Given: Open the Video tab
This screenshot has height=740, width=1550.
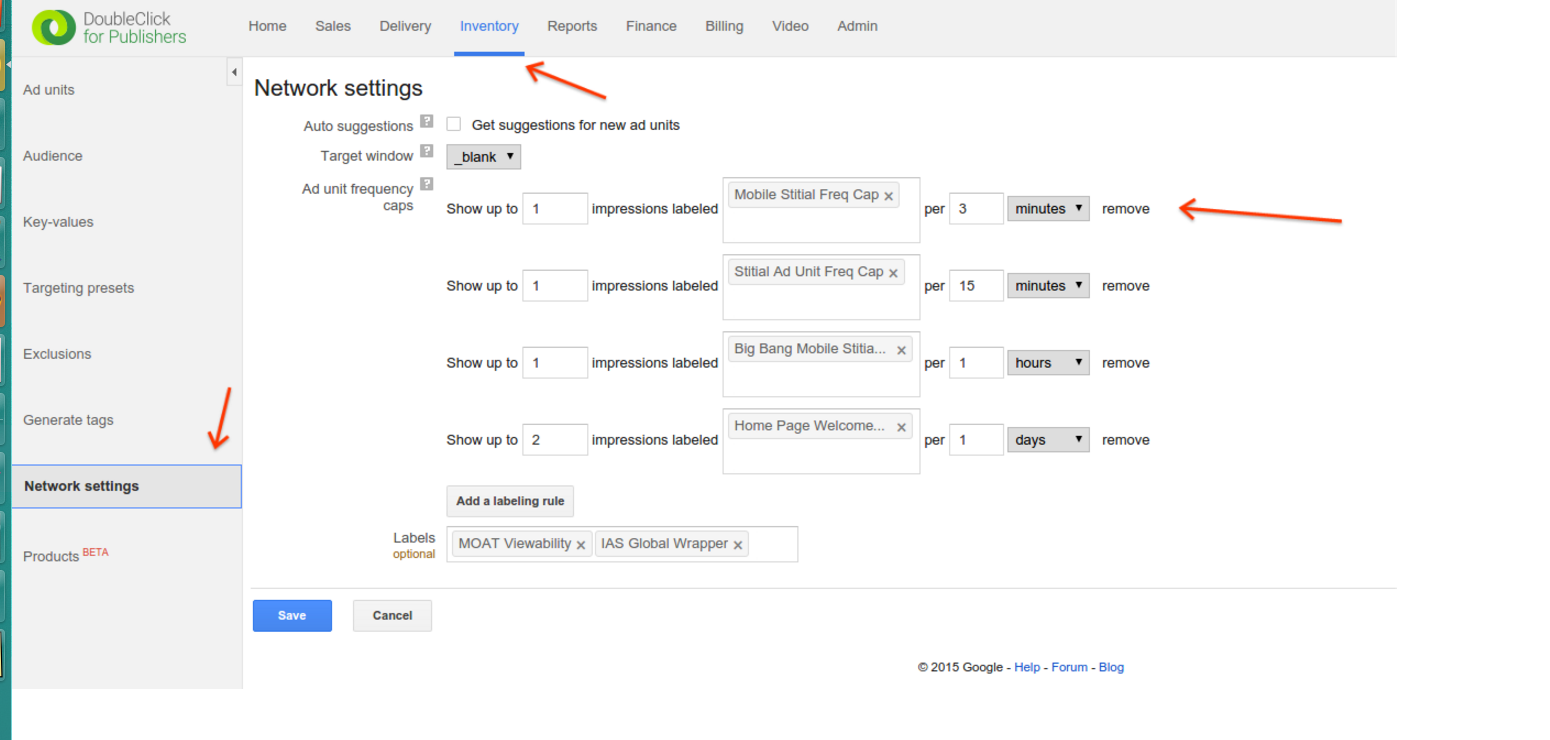Looking at the screenshot, I should point(790,26).
